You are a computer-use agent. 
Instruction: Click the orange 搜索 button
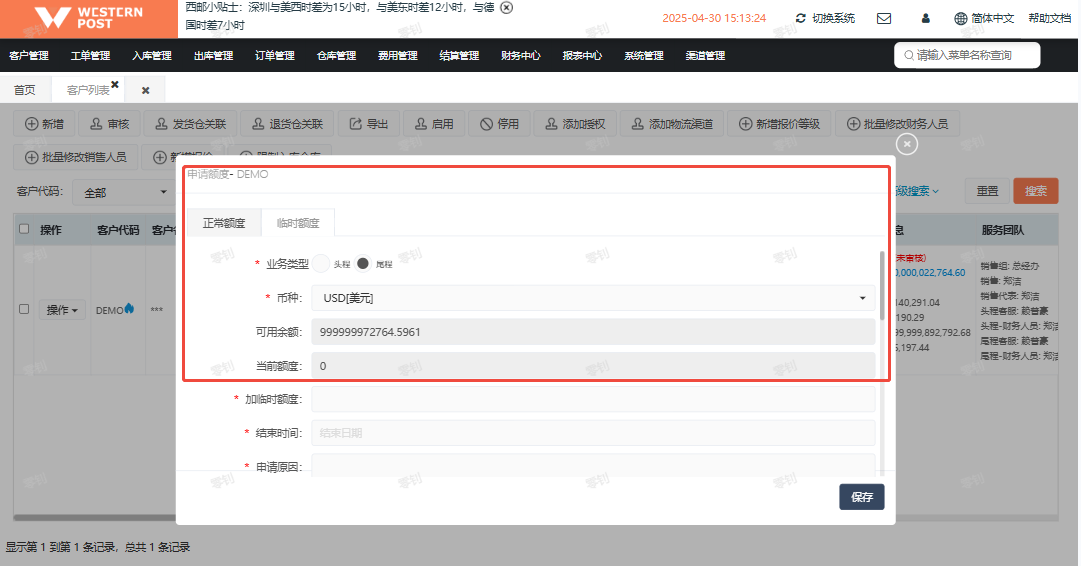click(x=1035, y=191)
